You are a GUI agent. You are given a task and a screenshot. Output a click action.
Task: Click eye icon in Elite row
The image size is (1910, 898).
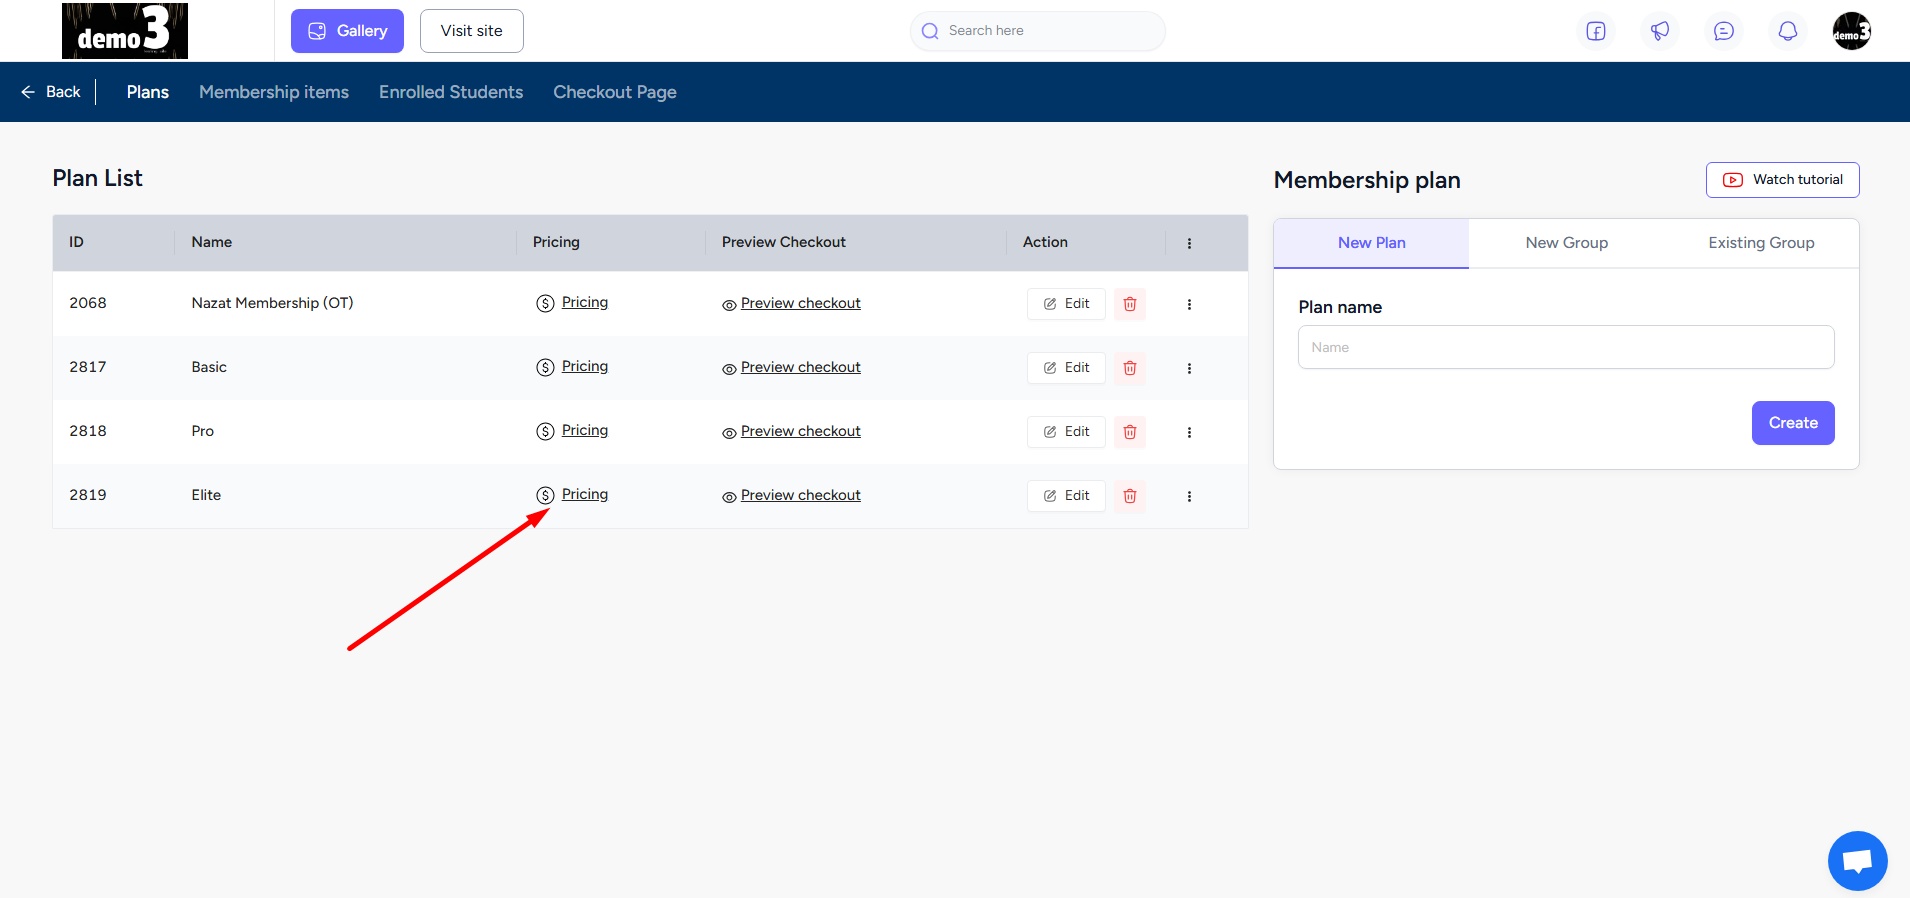729,497
